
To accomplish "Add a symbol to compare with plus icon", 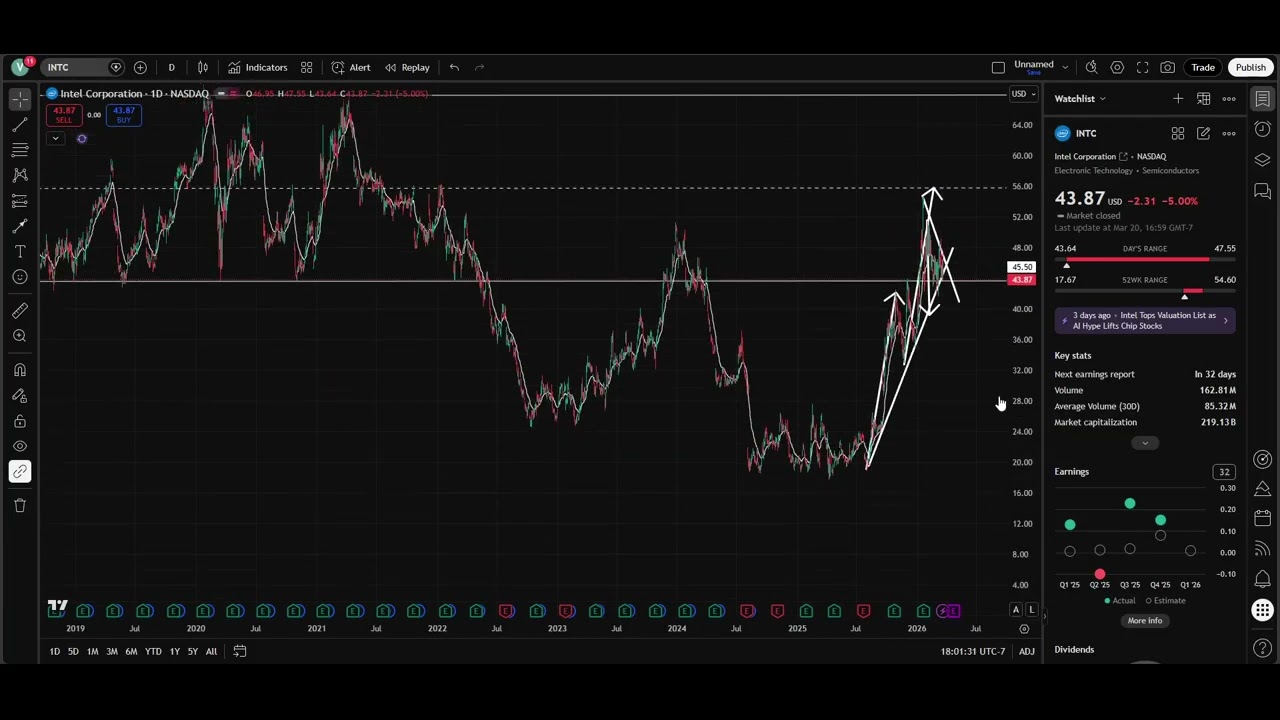I will click(140, 67).
